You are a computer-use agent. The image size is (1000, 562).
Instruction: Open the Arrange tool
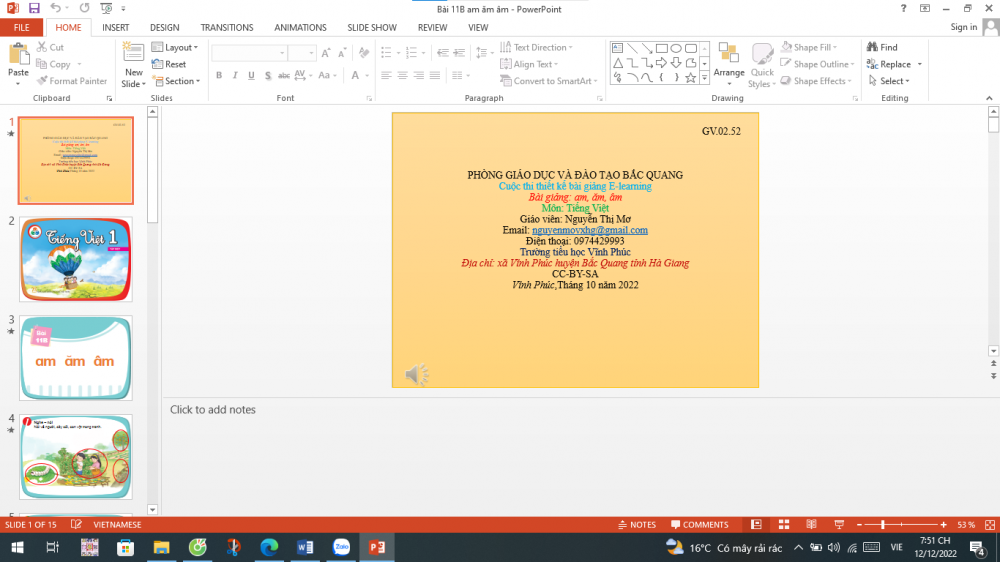pos(729,63)
